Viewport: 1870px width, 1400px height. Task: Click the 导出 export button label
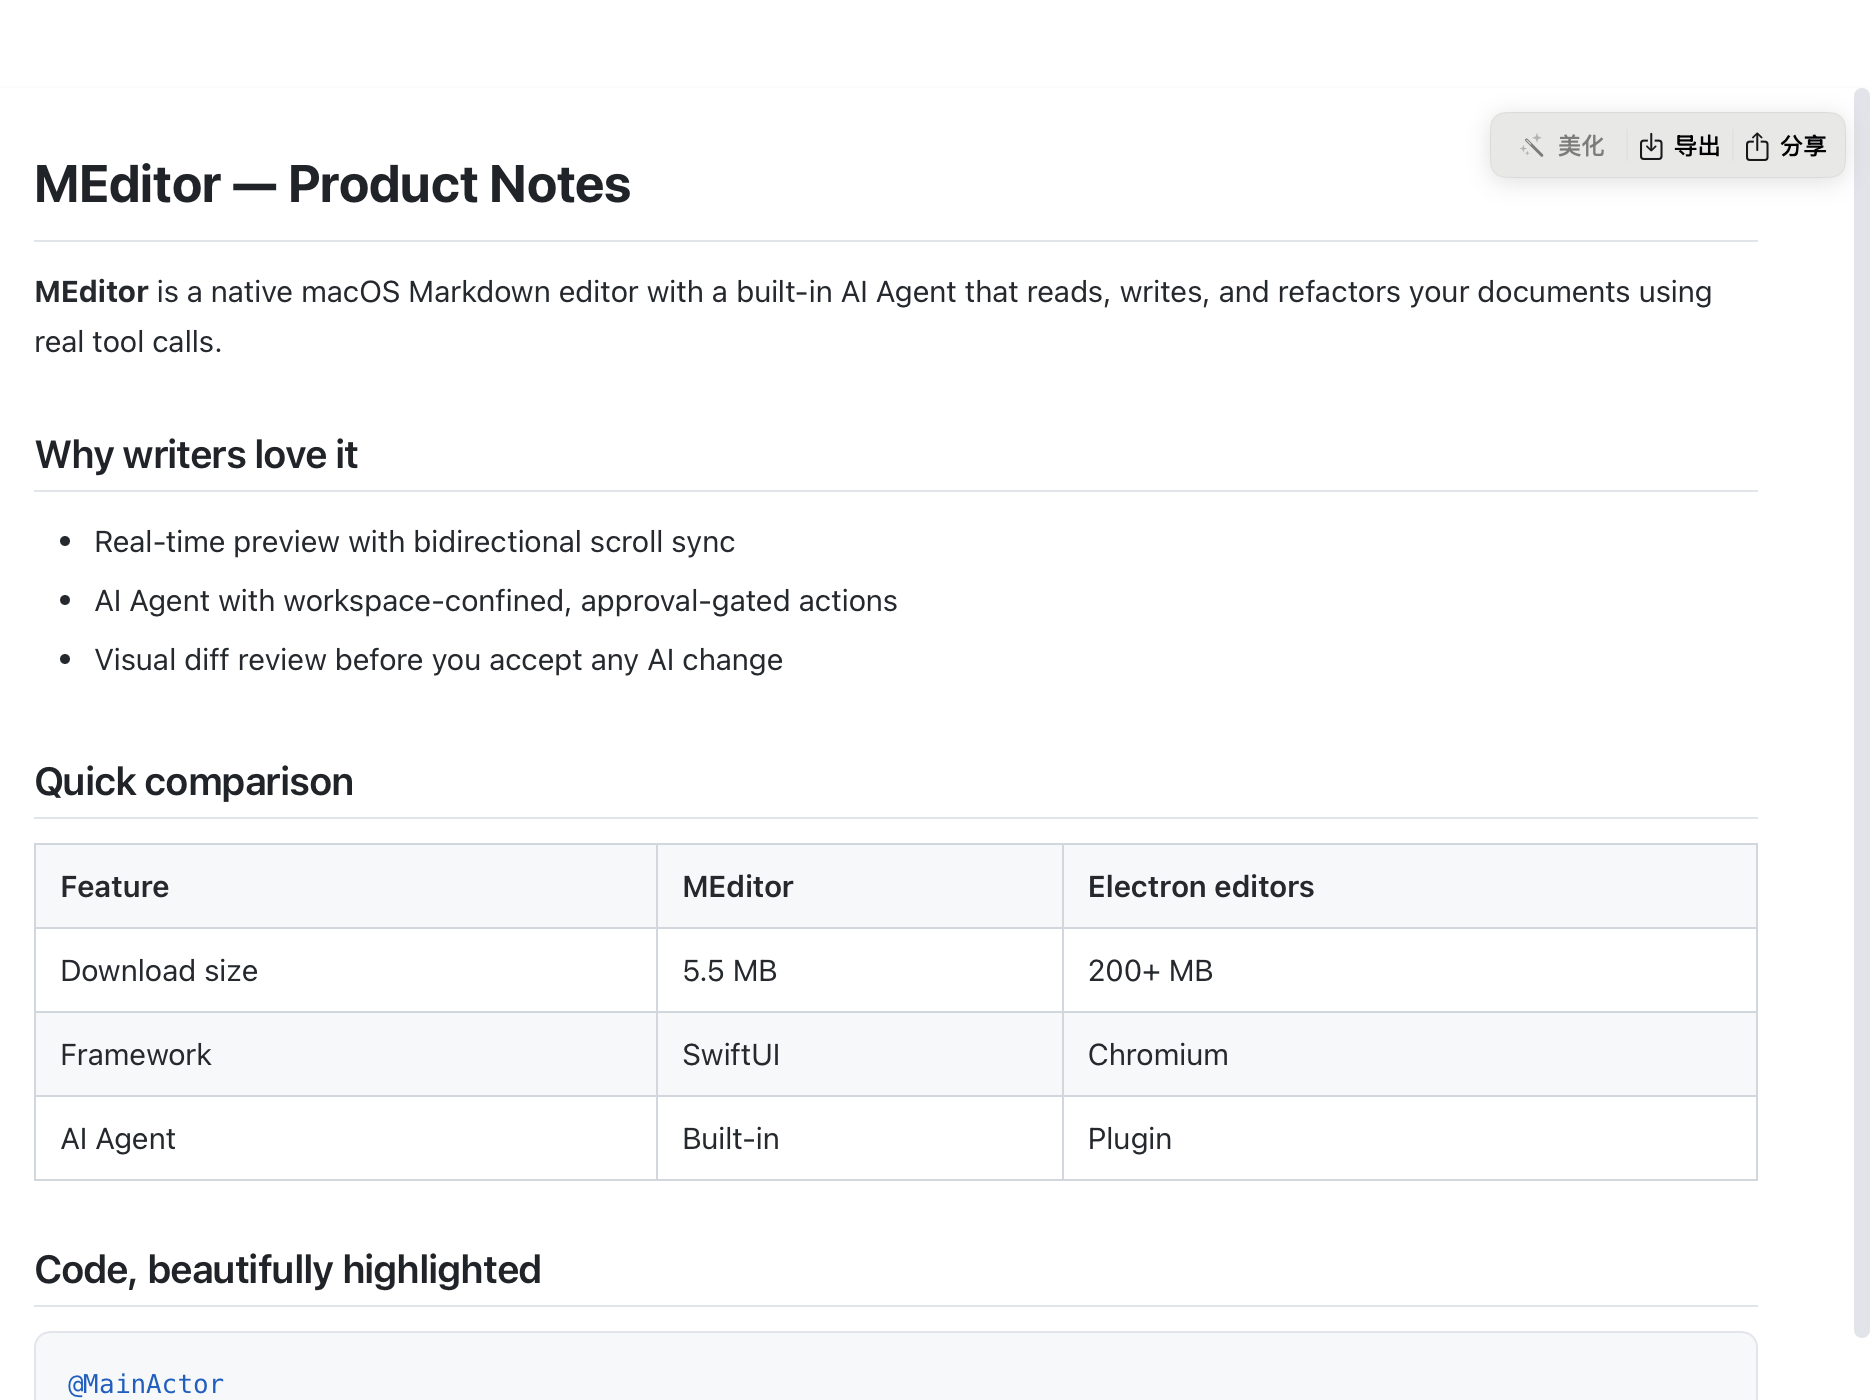(1697, 146)
